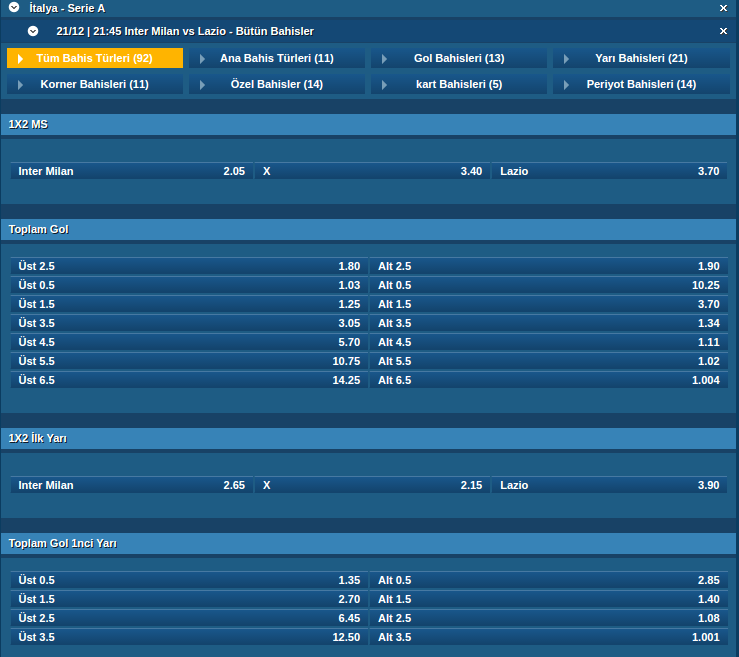This screenshot has height=657, width=739.
Task: Collapse the İtalya - Serie A section chevron
Action: tap(14, 8)
